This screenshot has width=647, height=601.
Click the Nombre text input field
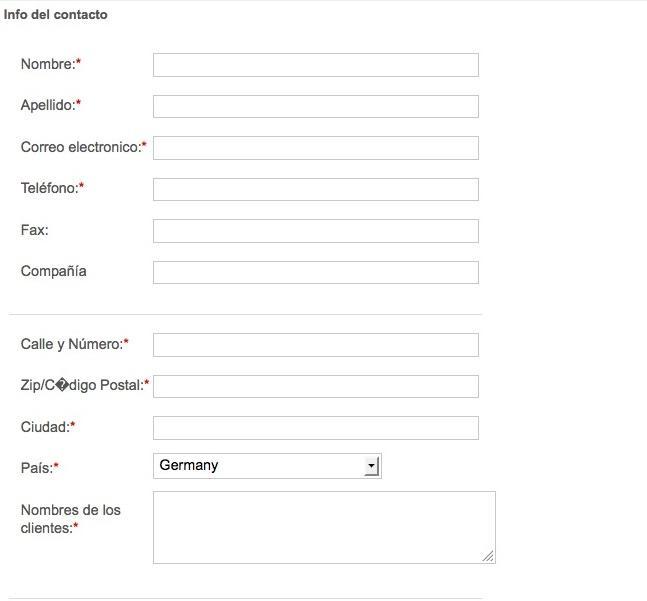[315, 65]
